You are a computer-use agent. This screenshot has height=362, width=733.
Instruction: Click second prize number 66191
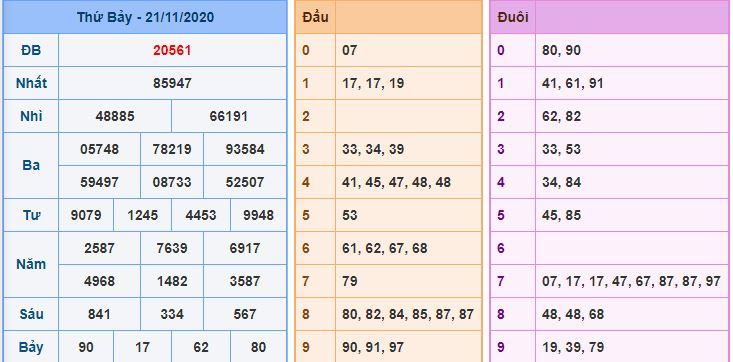[229, 116]
